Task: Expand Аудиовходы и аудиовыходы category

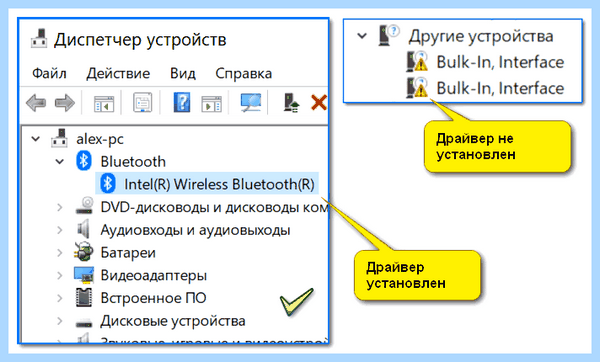Action: 60,230
